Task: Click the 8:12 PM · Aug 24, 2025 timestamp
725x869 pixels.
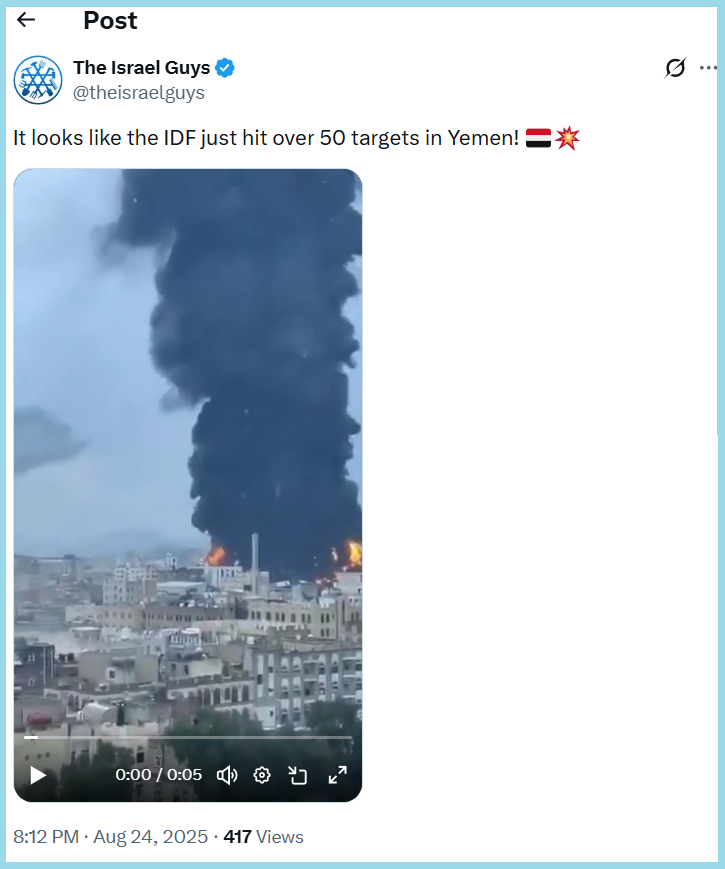Action: 110,836
